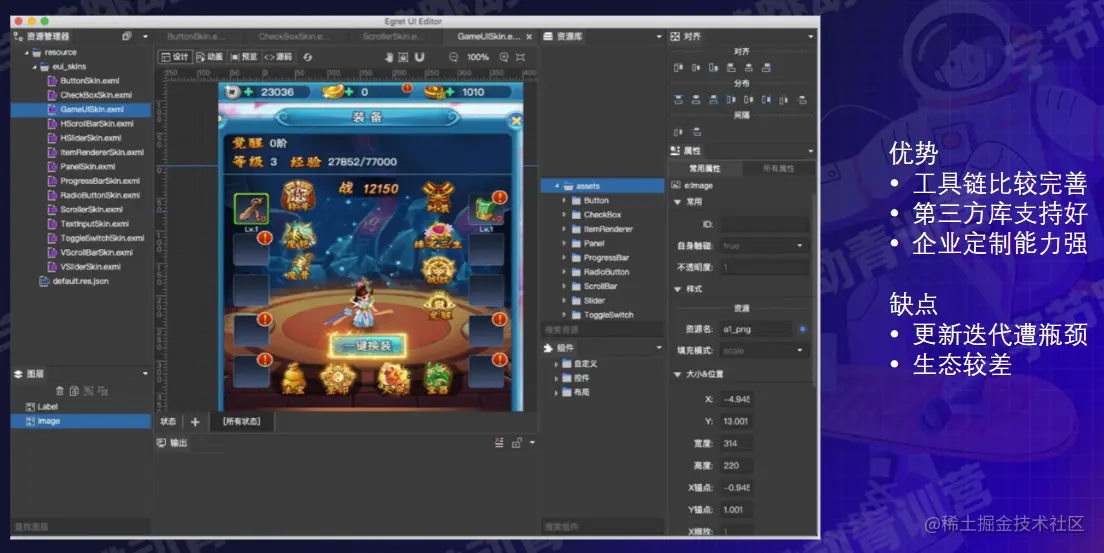Click the zoom out magnifier icon
1104x553 pixels.
click(x=454, y=57)
